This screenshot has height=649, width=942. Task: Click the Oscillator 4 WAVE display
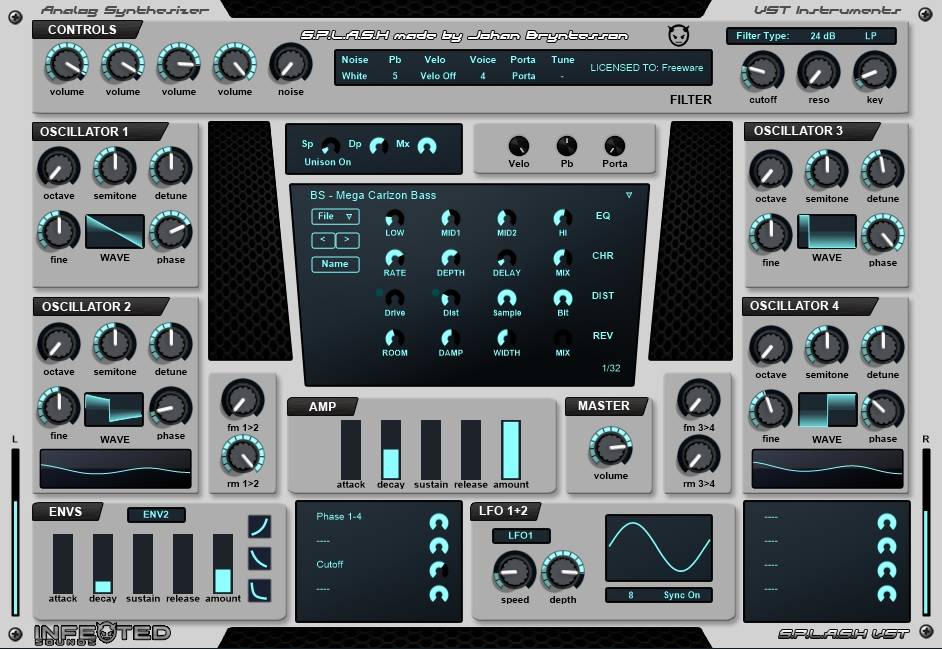click(827, 410)
